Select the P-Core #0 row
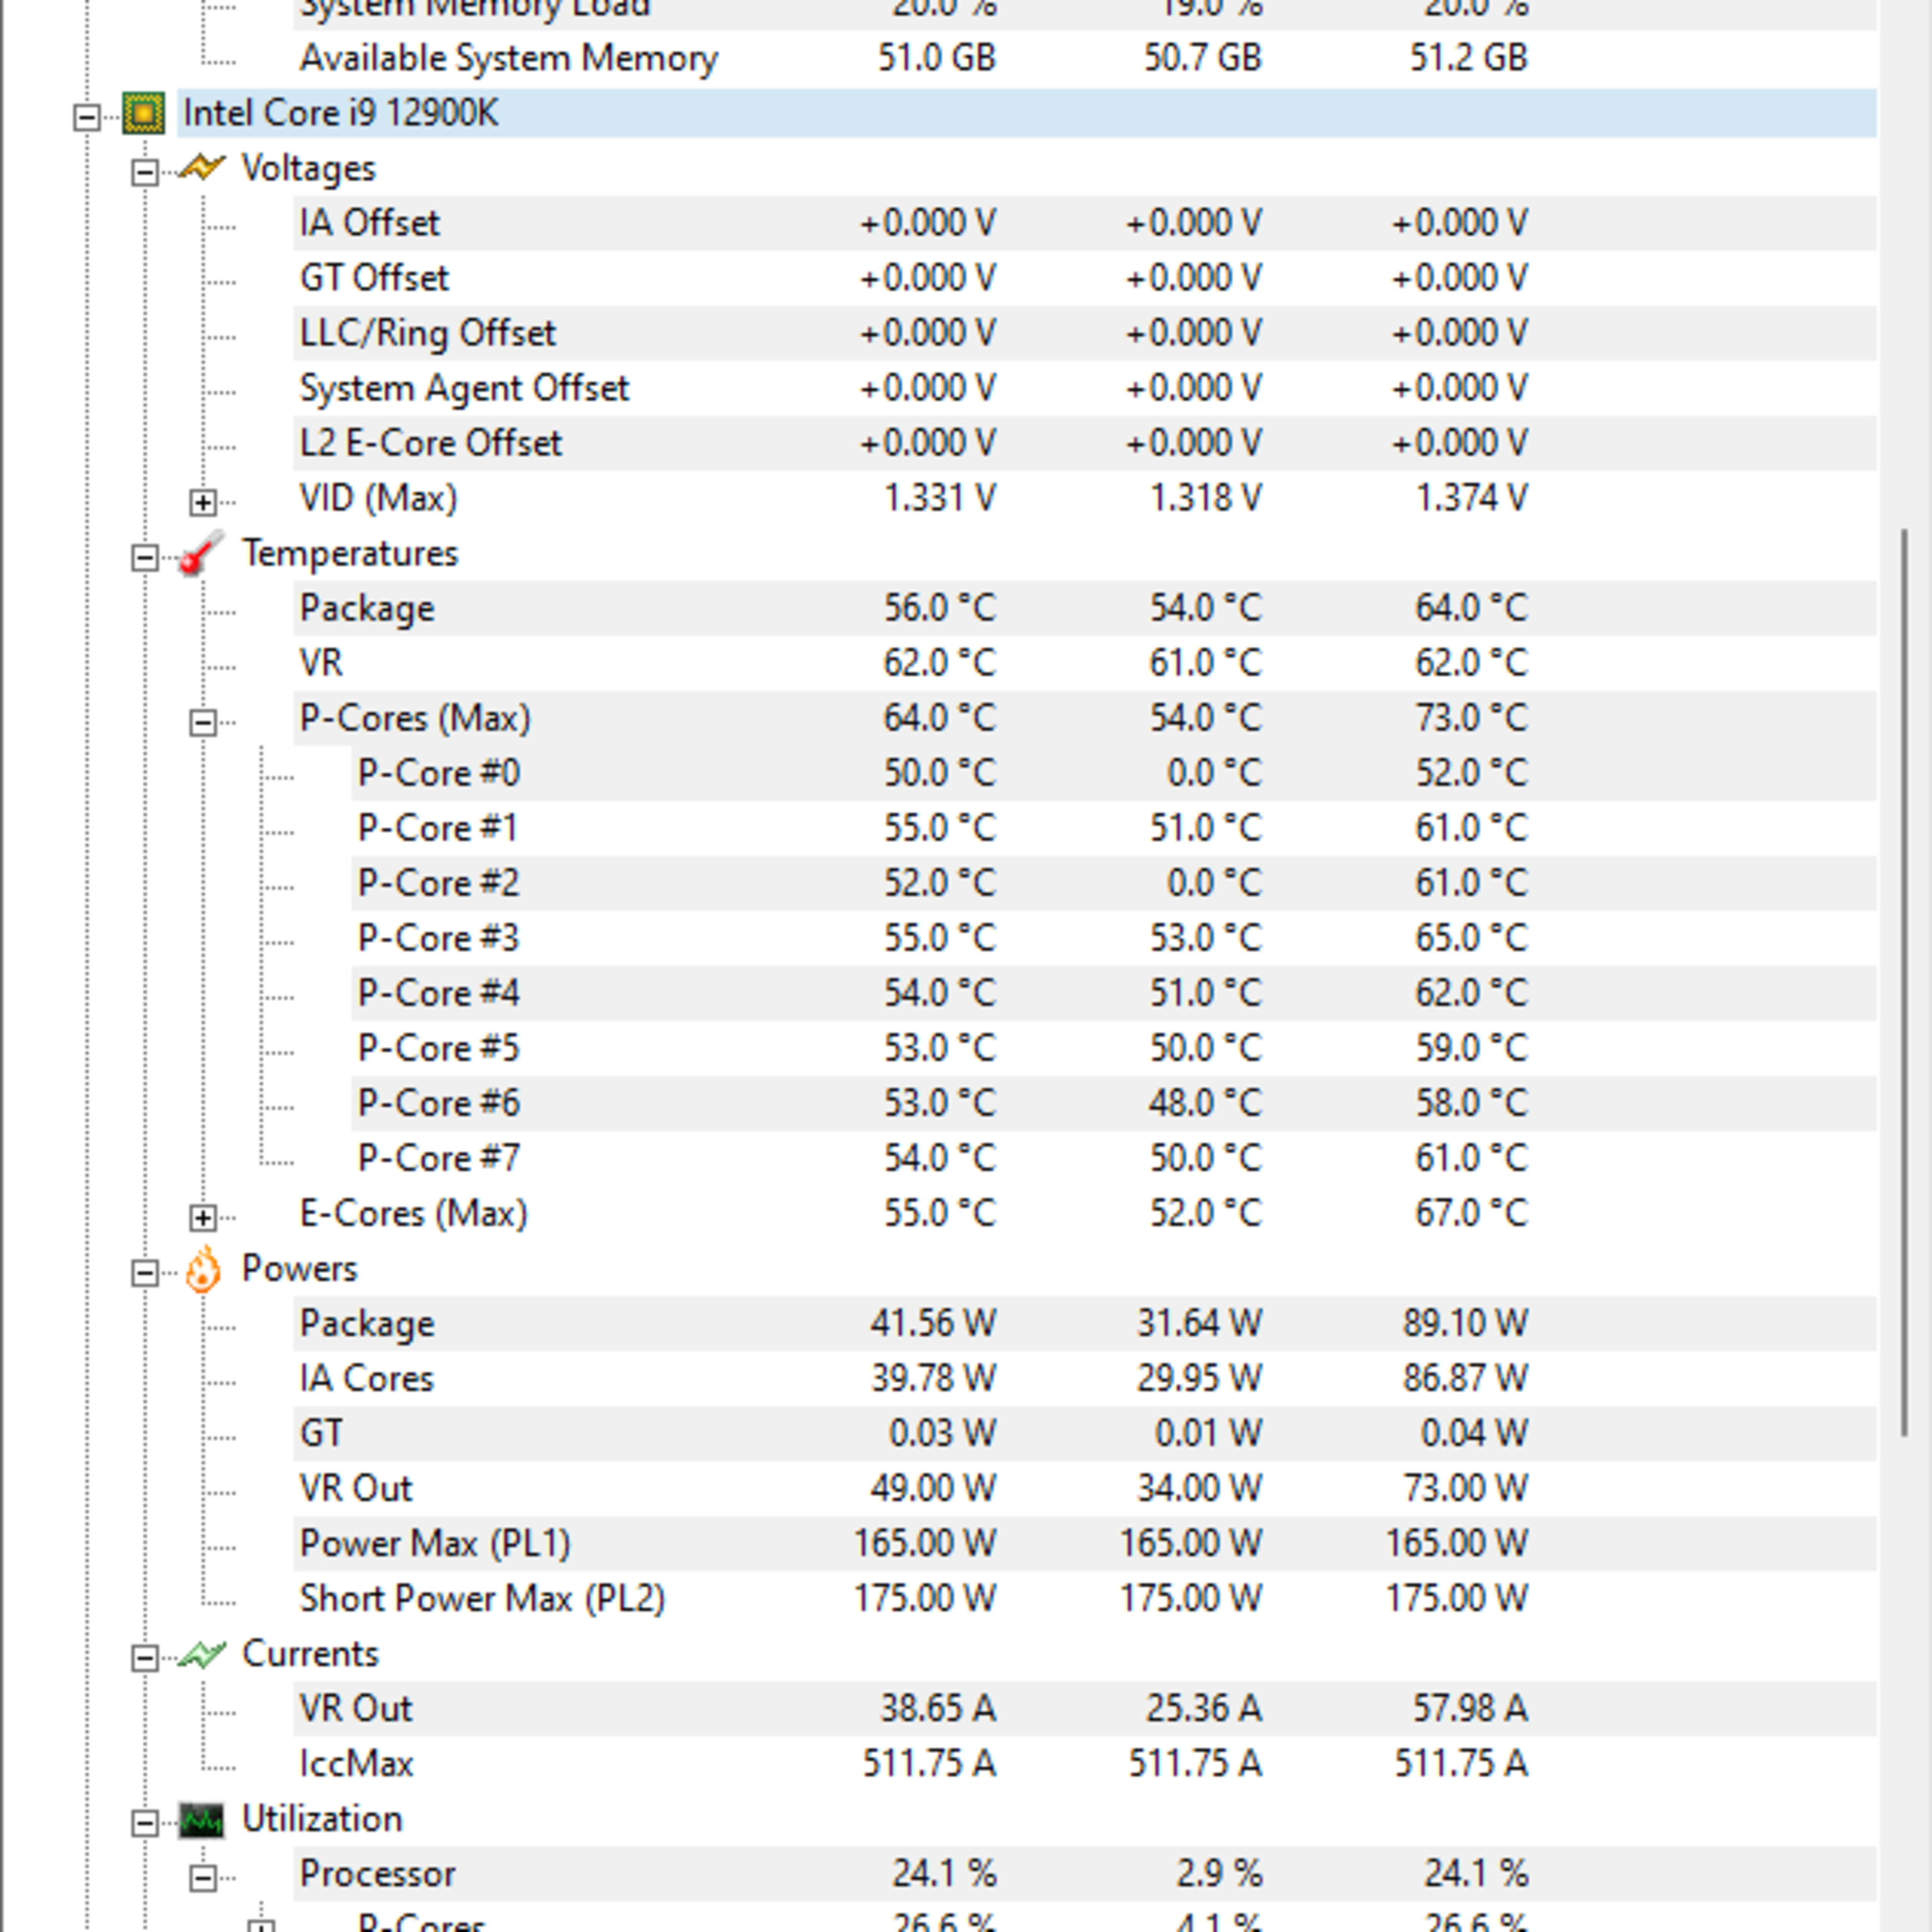1932x1932 pixels. coord(1113,773)
